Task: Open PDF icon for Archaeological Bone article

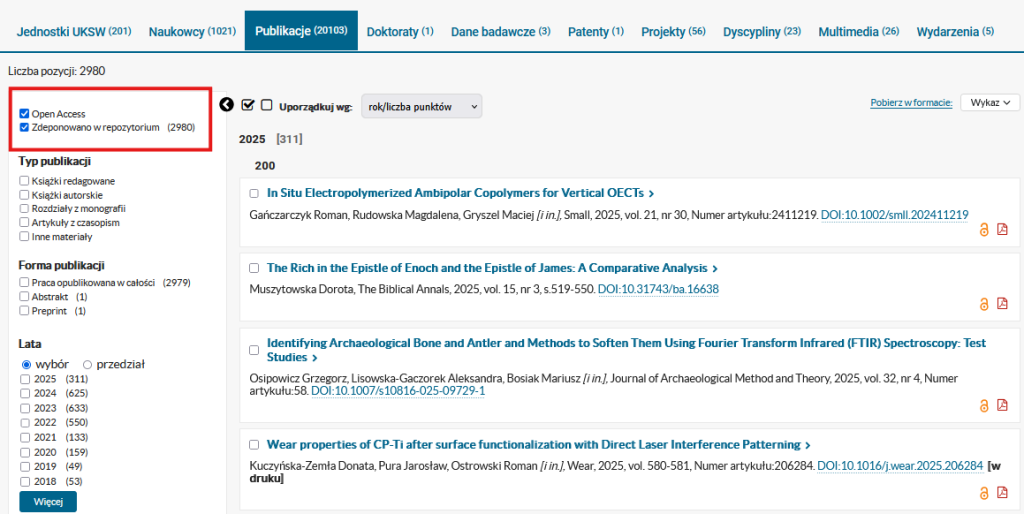Action: point(1002,405)
